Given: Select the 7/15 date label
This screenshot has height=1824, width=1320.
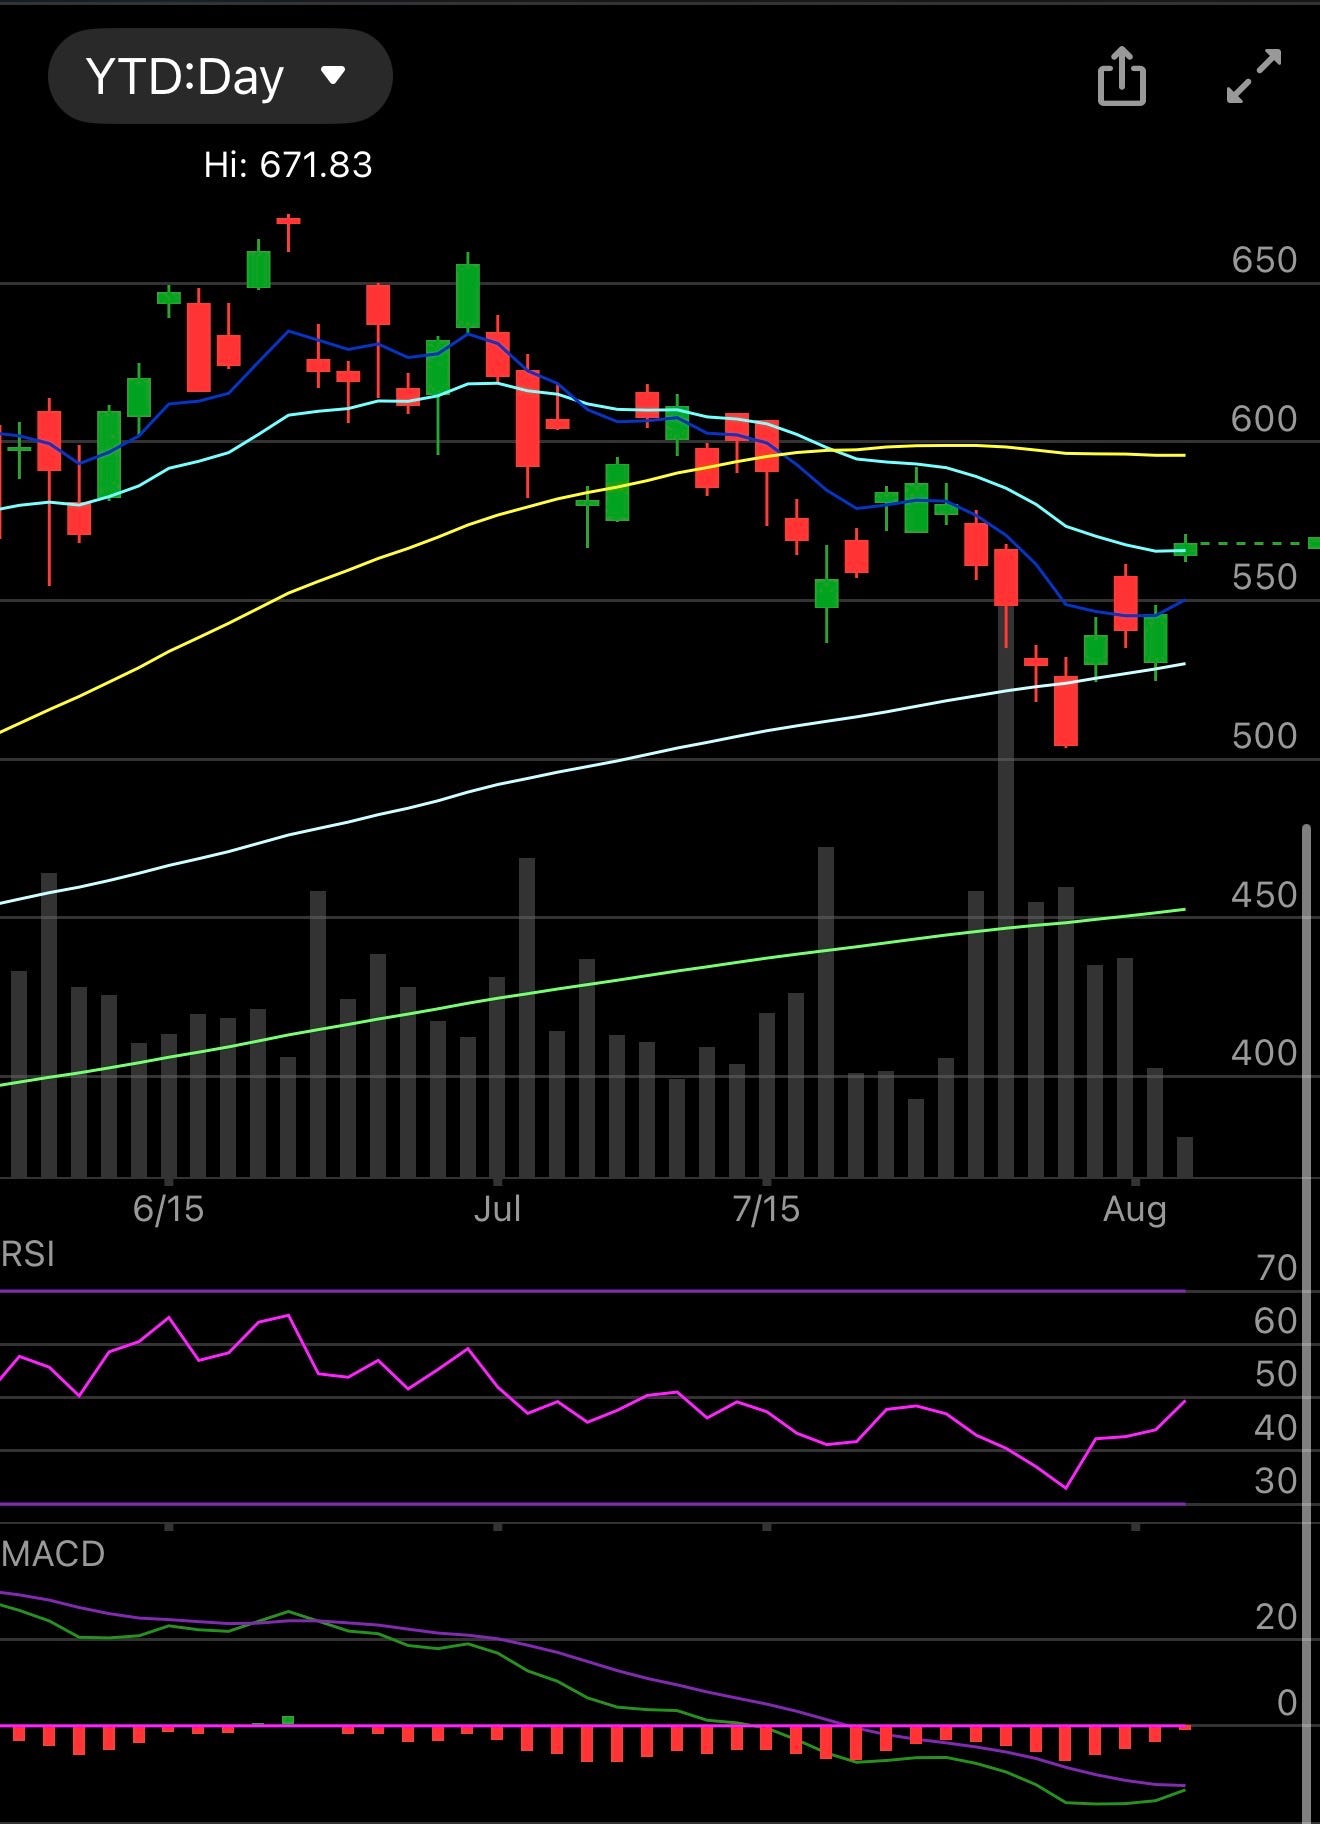Looking at the screenshot, I should [x=766, y=1210].
